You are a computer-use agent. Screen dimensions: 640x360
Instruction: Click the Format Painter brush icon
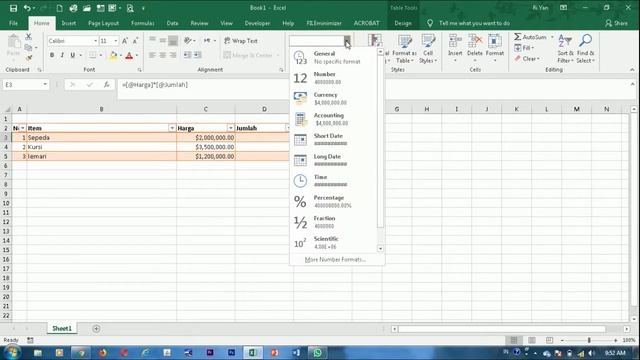click(x=29, y=58)
